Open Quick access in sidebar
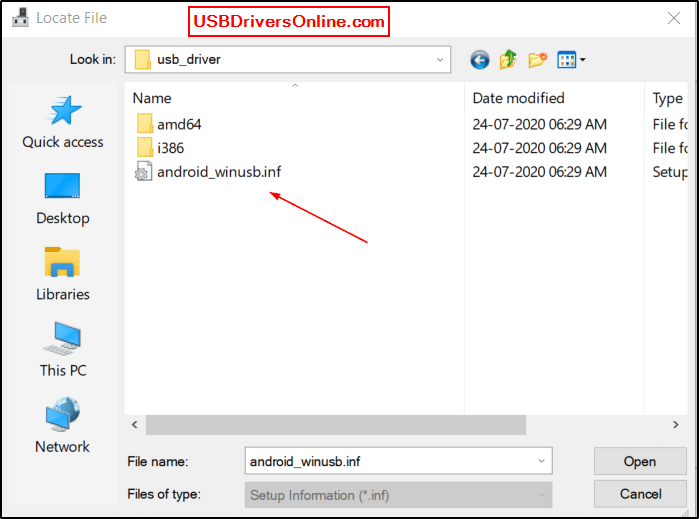Viewport: 699px width, 519px height. 62,122
